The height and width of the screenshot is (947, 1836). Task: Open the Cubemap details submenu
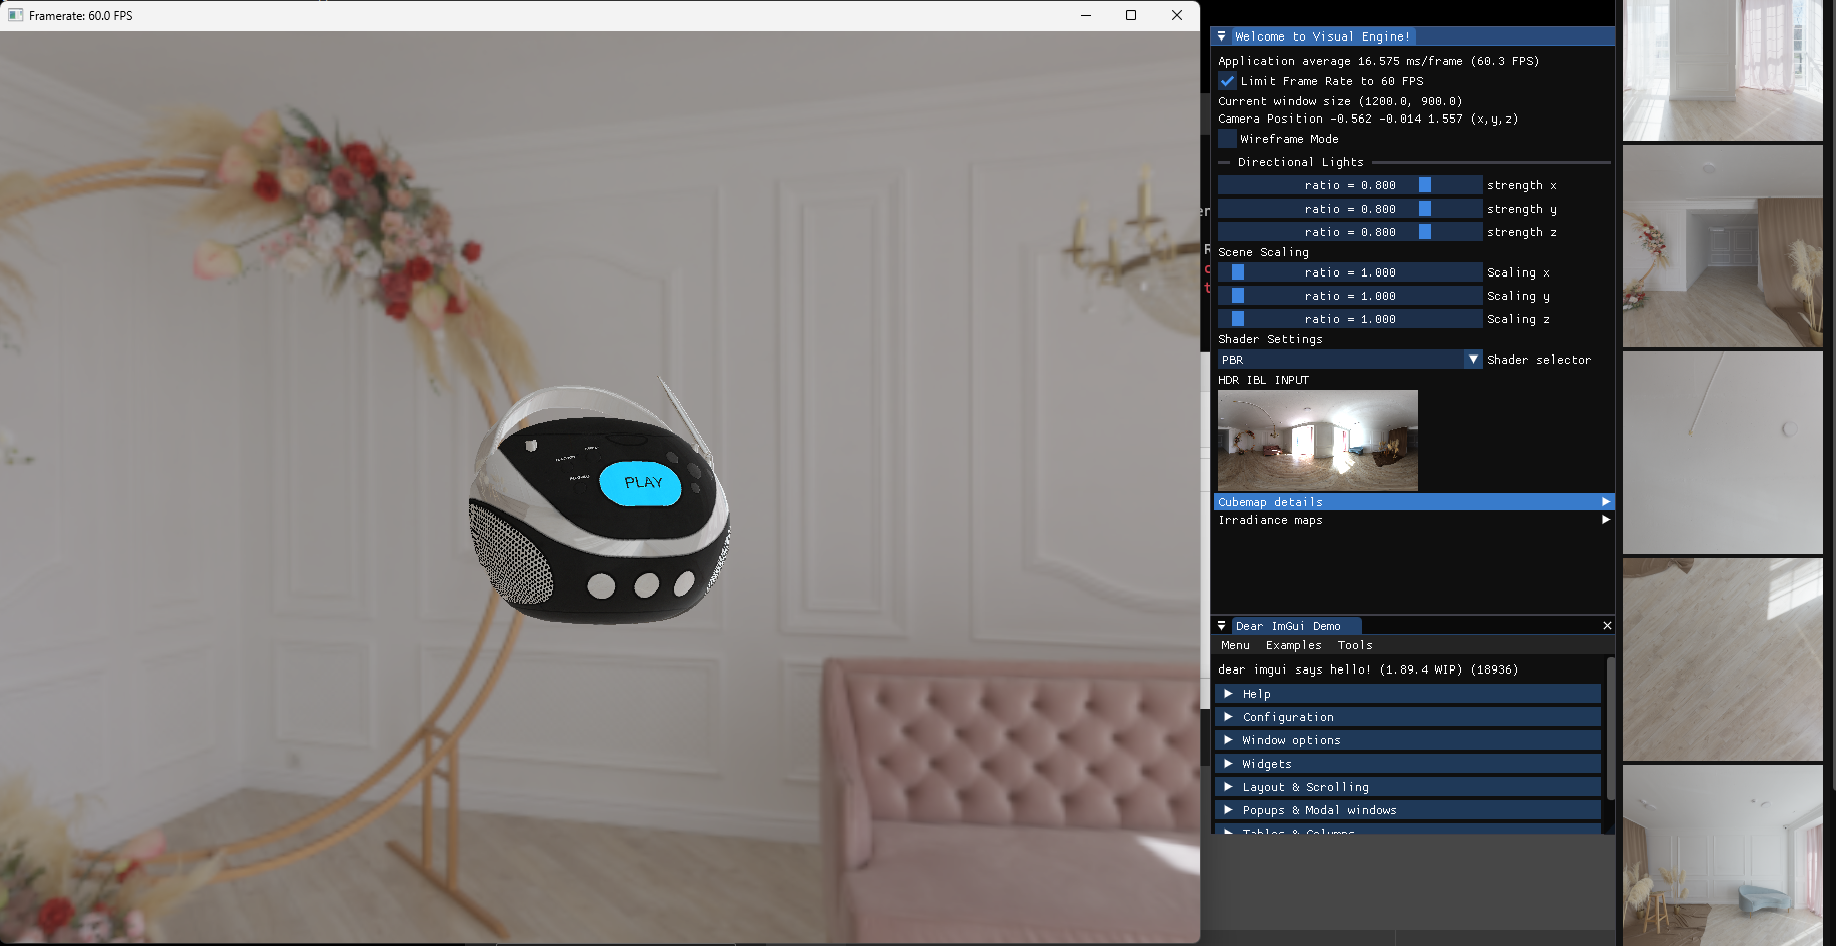(x=1414, y=502)
